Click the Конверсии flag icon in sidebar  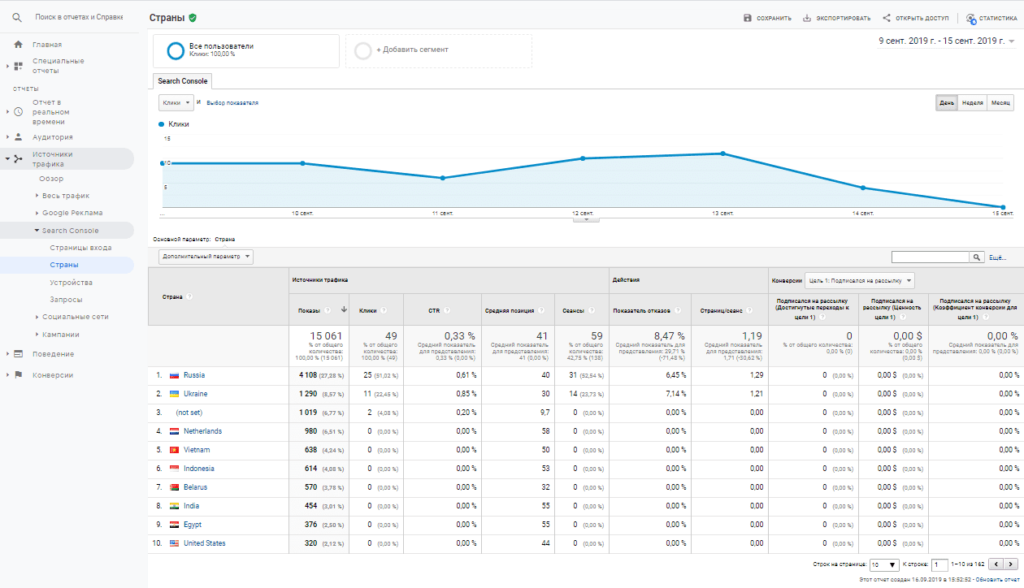(18, 375)
